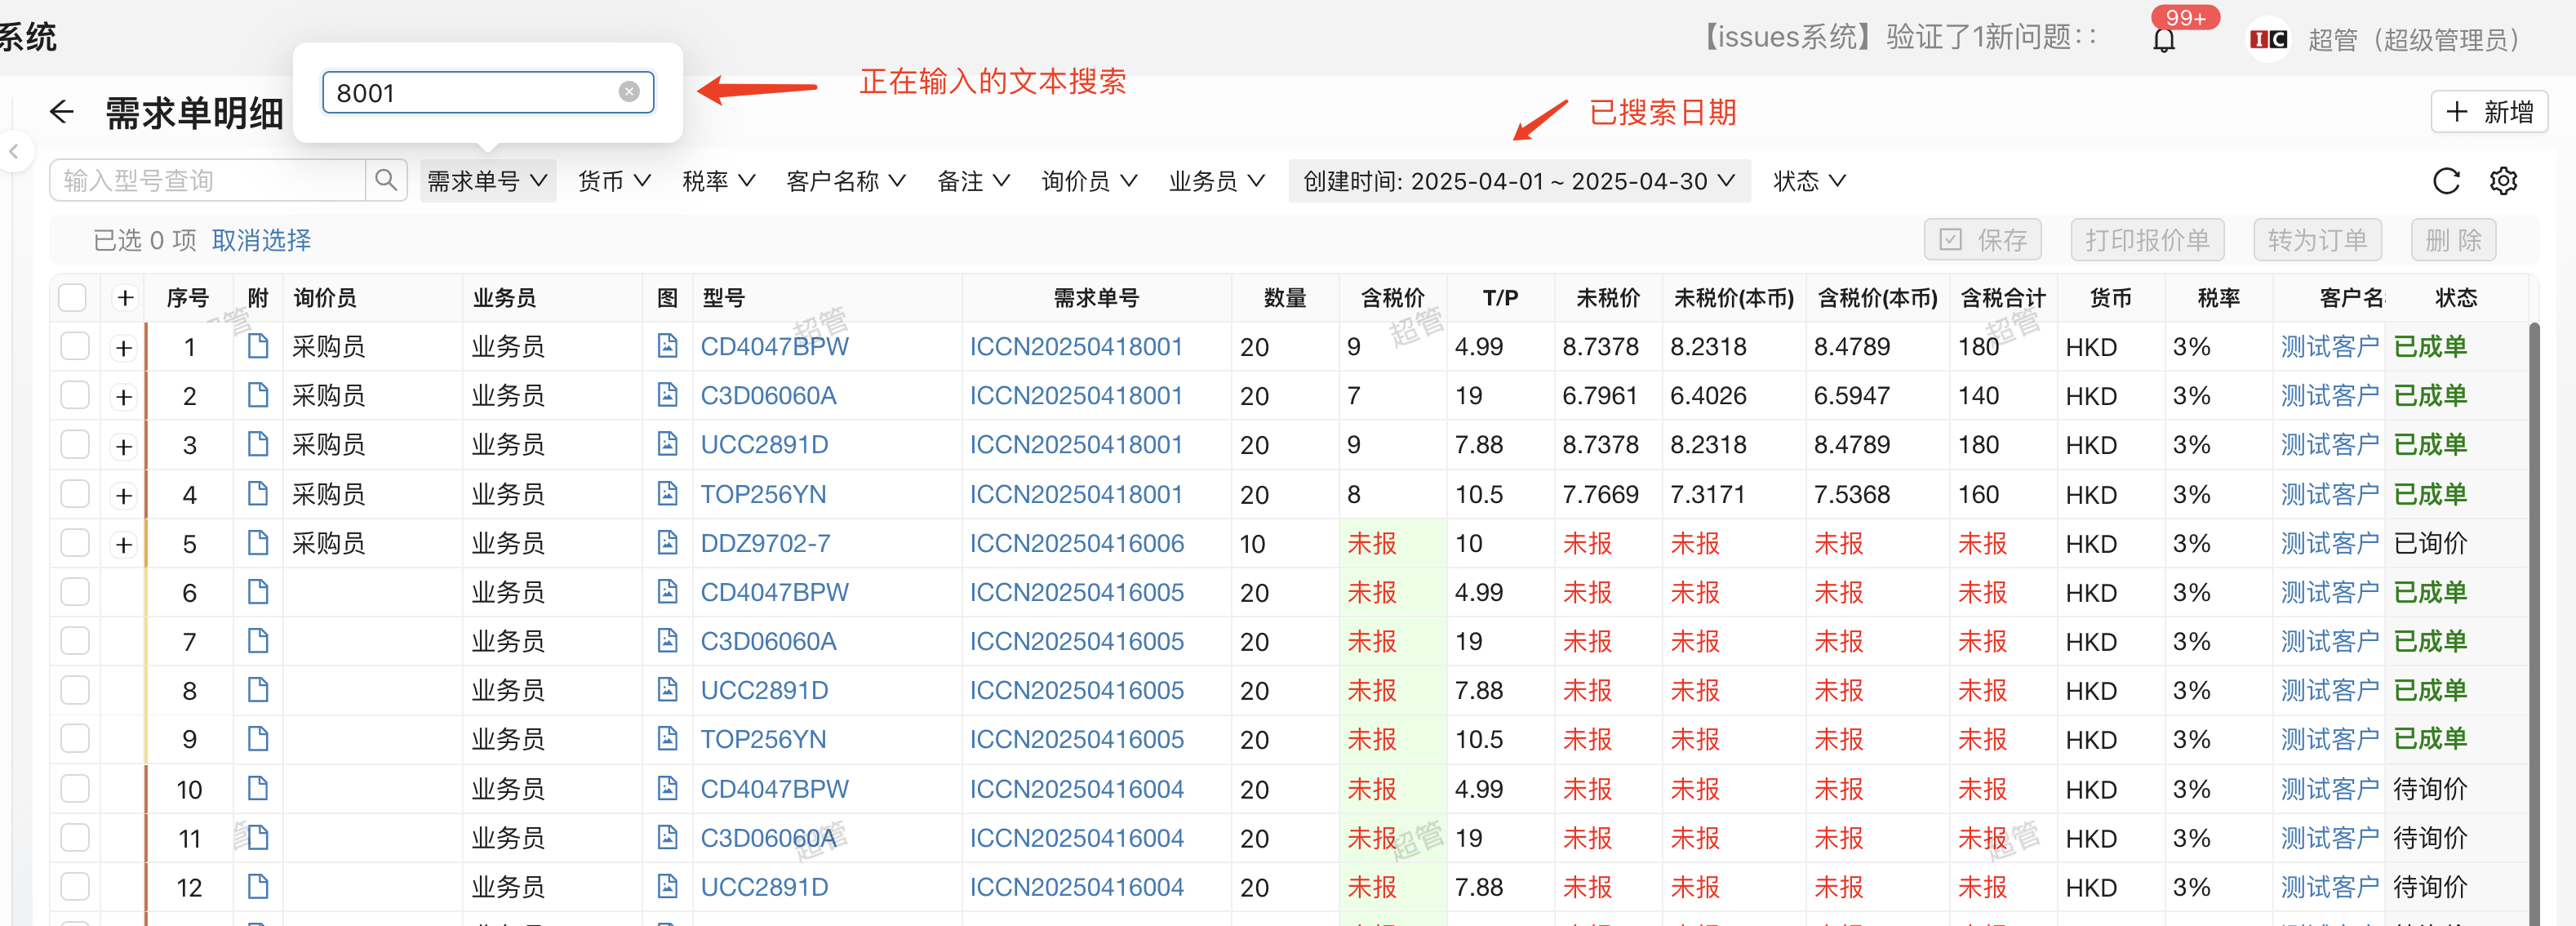Clear the '8001' search text via the X icon
This screenshot has width=2576, height=926.
(x=629, y=91)
